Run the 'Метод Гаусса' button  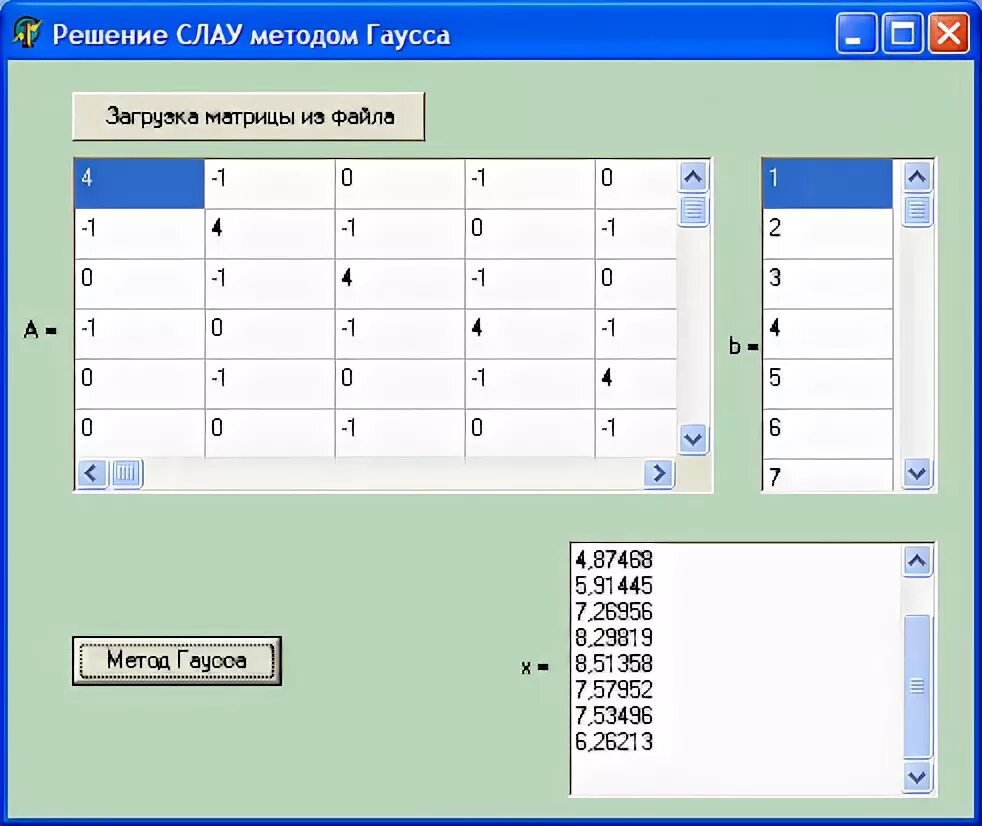point(177,661)
